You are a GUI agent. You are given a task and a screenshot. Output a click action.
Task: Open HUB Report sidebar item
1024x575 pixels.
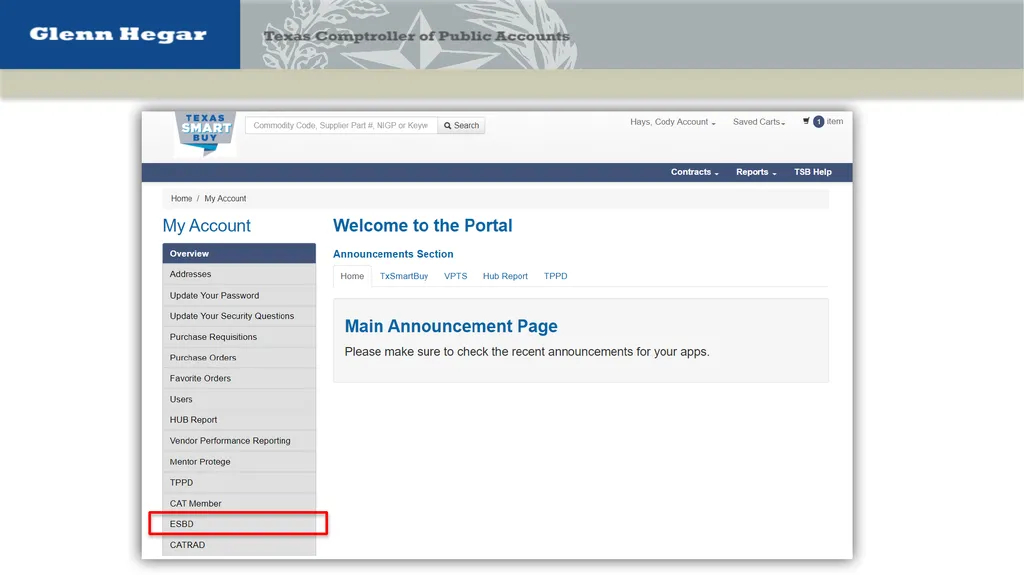click(x=239, y=420)
